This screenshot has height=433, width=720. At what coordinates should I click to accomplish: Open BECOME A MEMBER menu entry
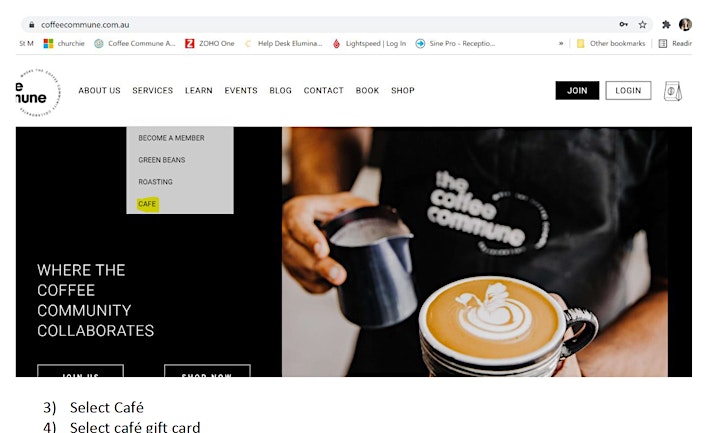[x=171, y=138]
